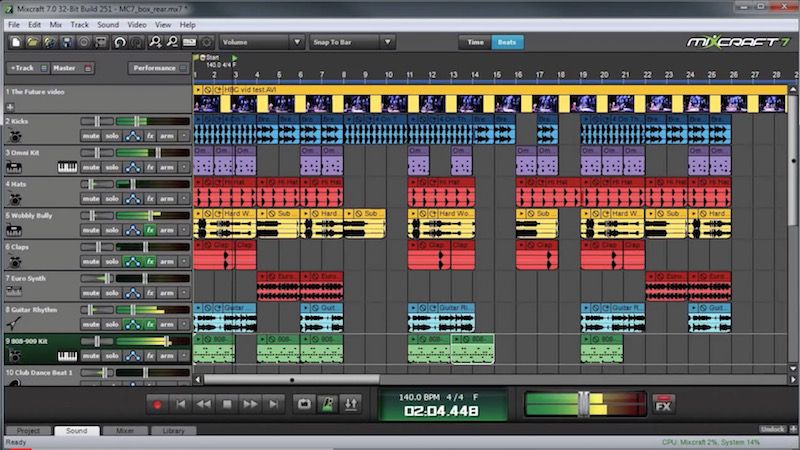Rewind to the start of the project
Image resolution: width=800 pixels, height=450 pixels.
pyautogui.click(x=181, y=405)
